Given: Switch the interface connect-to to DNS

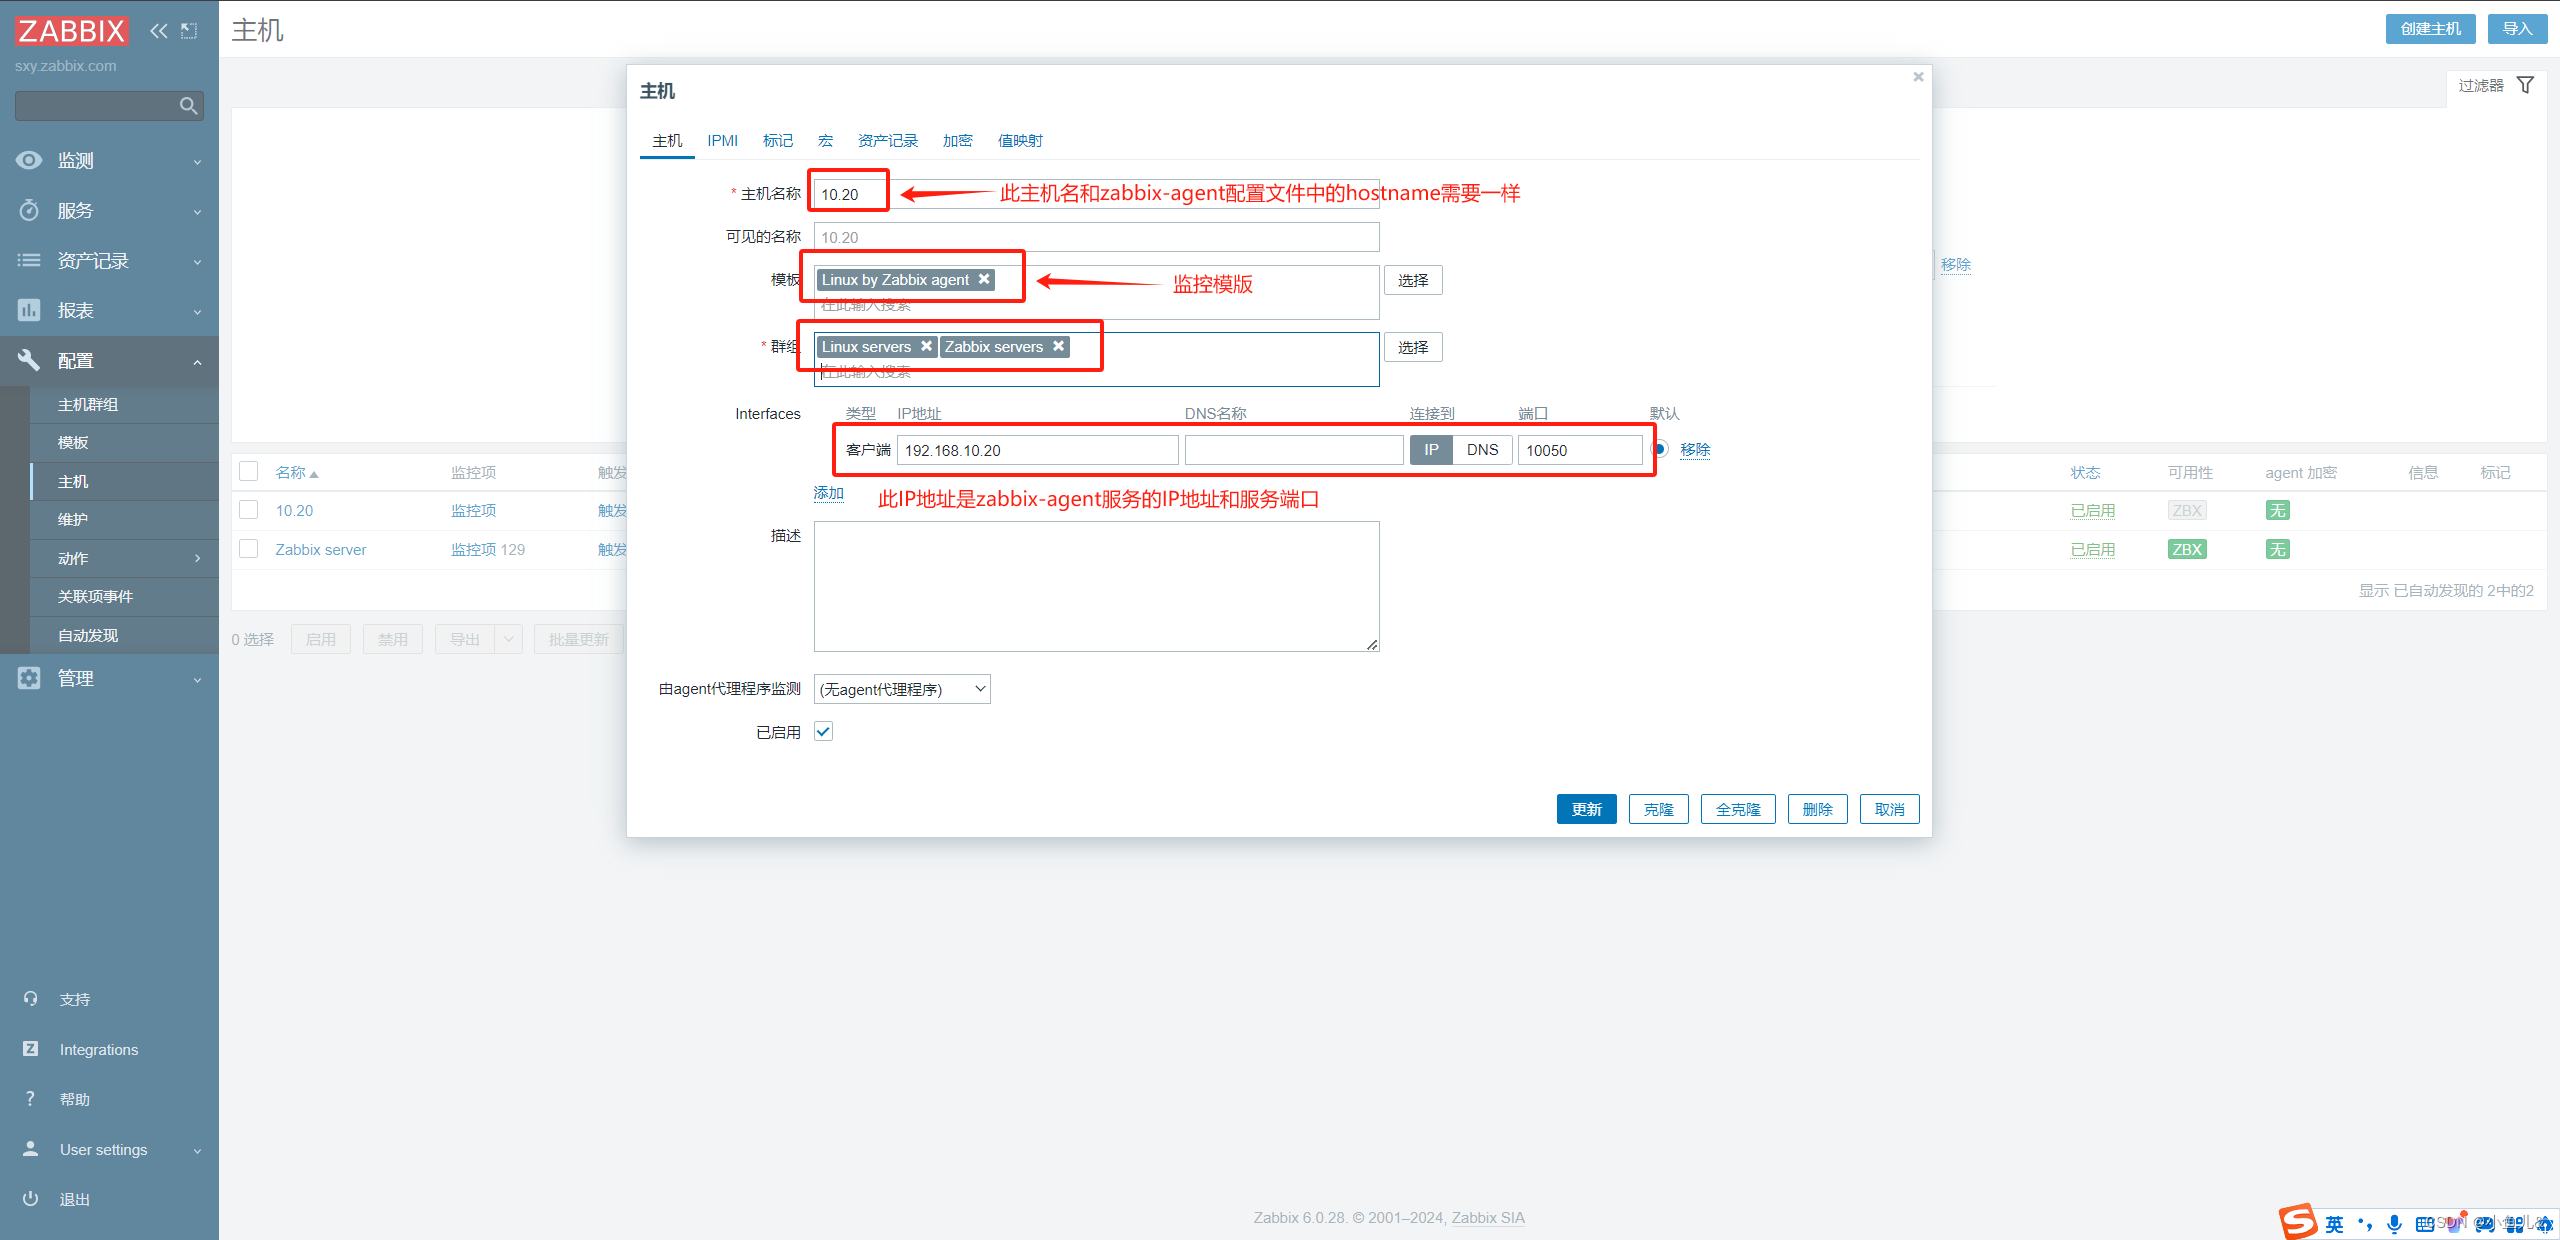Looking at the screenshot, I should pos(1482,450).
